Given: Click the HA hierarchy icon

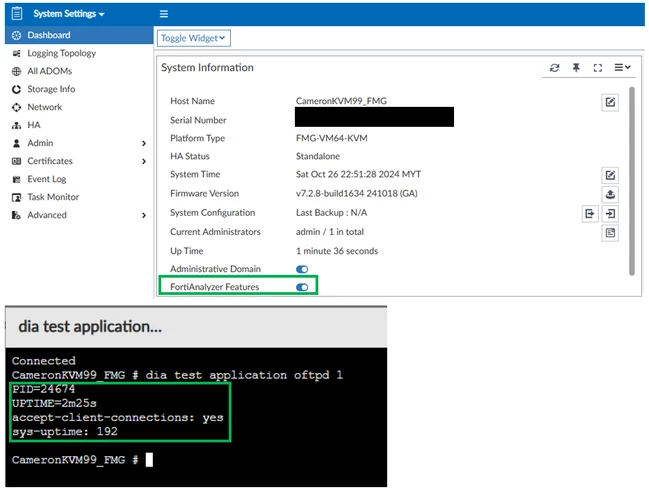Looking at the screenshot, I should coord(16,125).
